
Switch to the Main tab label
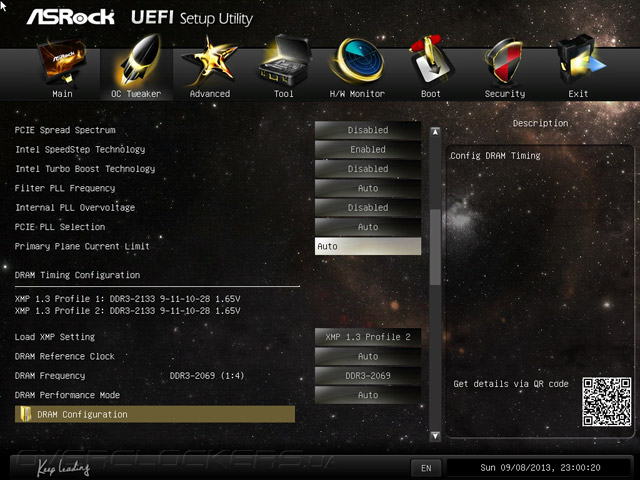tap(62, 94)
